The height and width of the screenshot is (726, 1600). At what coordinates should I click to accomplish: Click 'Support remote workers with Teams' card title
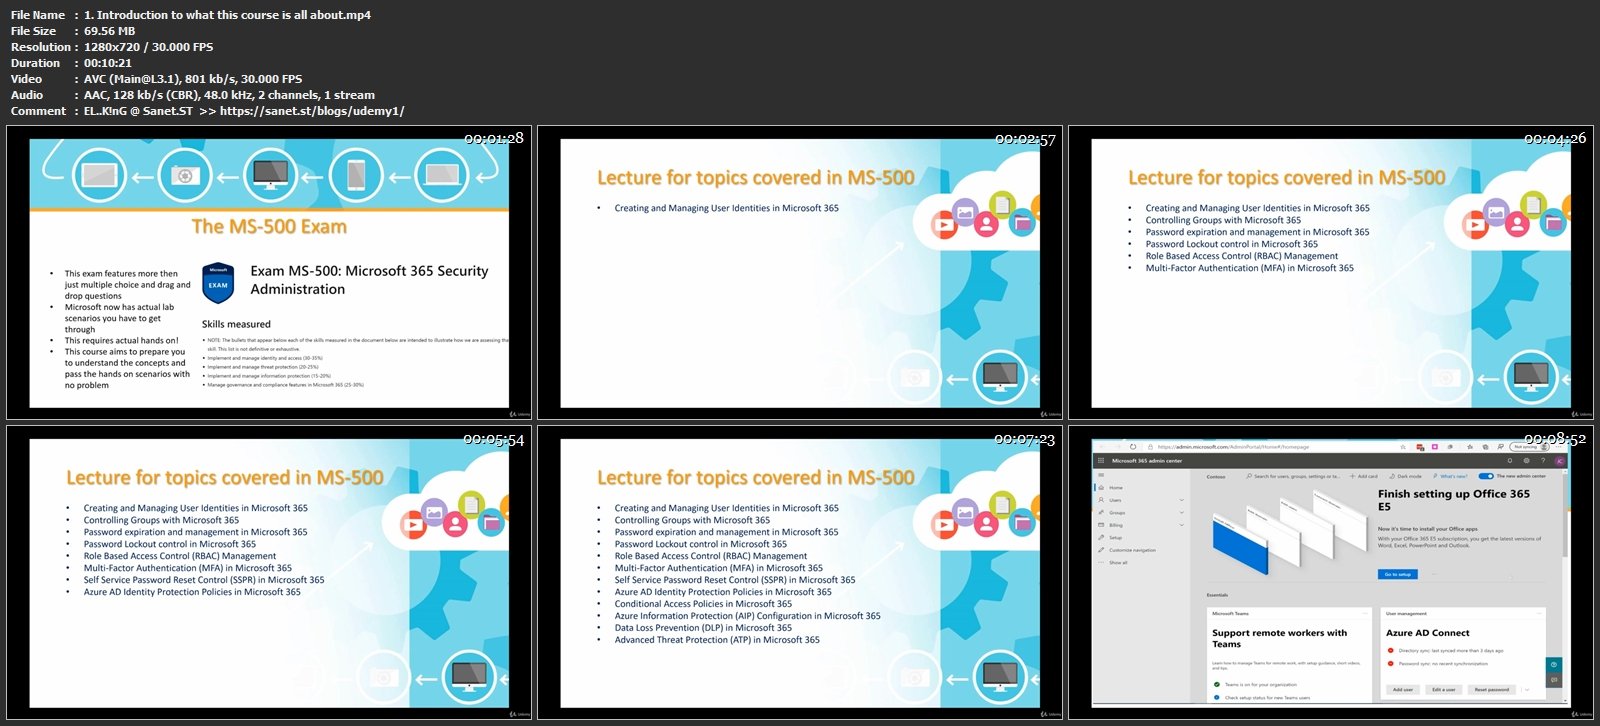(x=1280, y=638)
